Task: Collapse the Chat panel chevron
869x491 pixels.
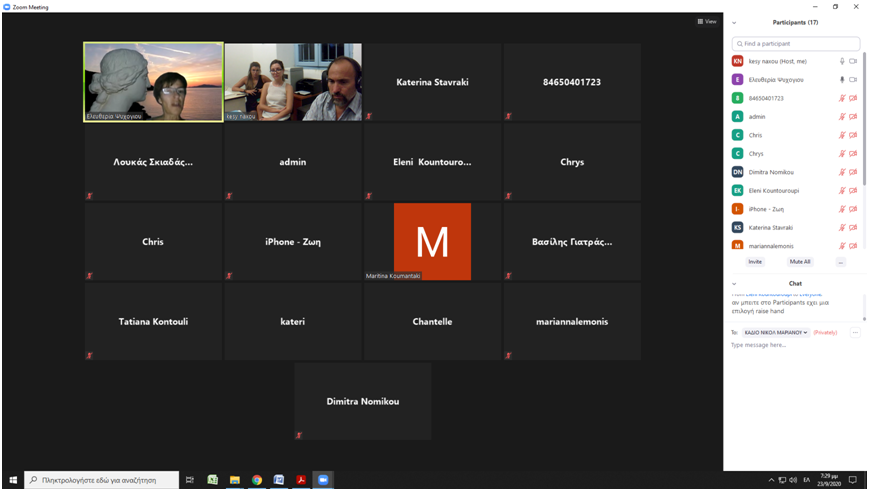Action: (x=734, y=284)
